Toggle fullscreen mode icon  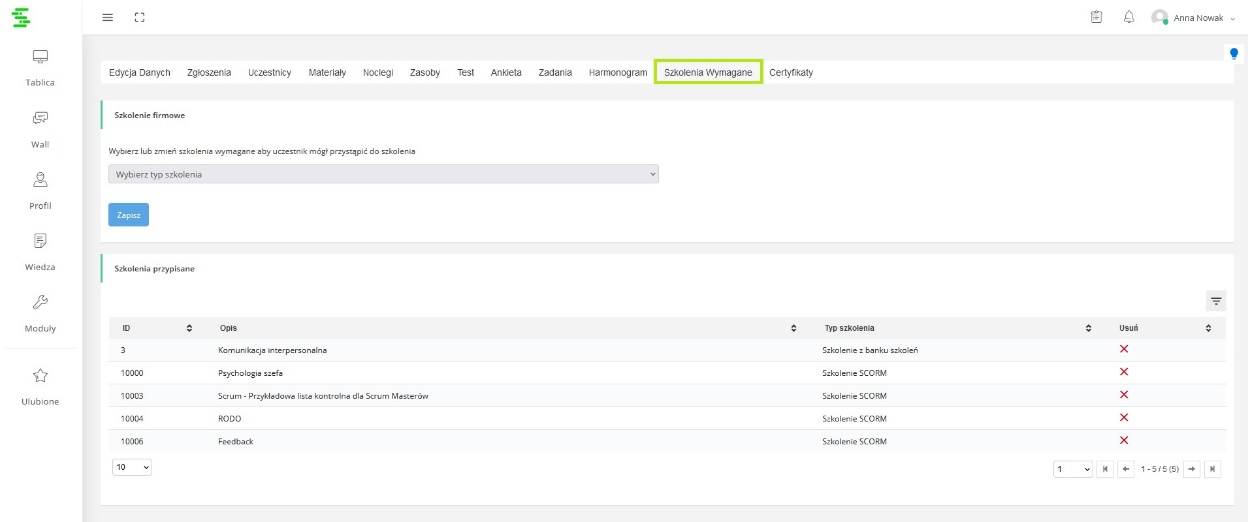click(x=139, y=17)
